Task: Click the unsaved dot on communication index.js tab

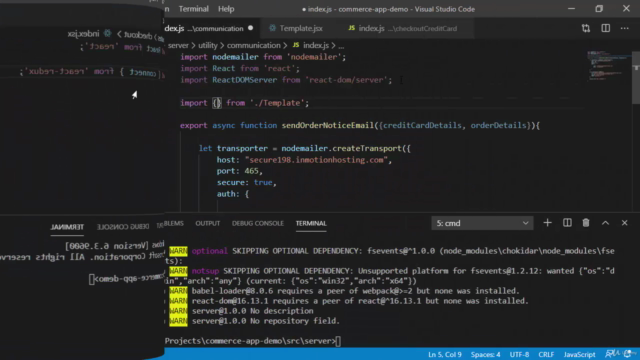Action: pyautogui.click(x=250, y=28)
